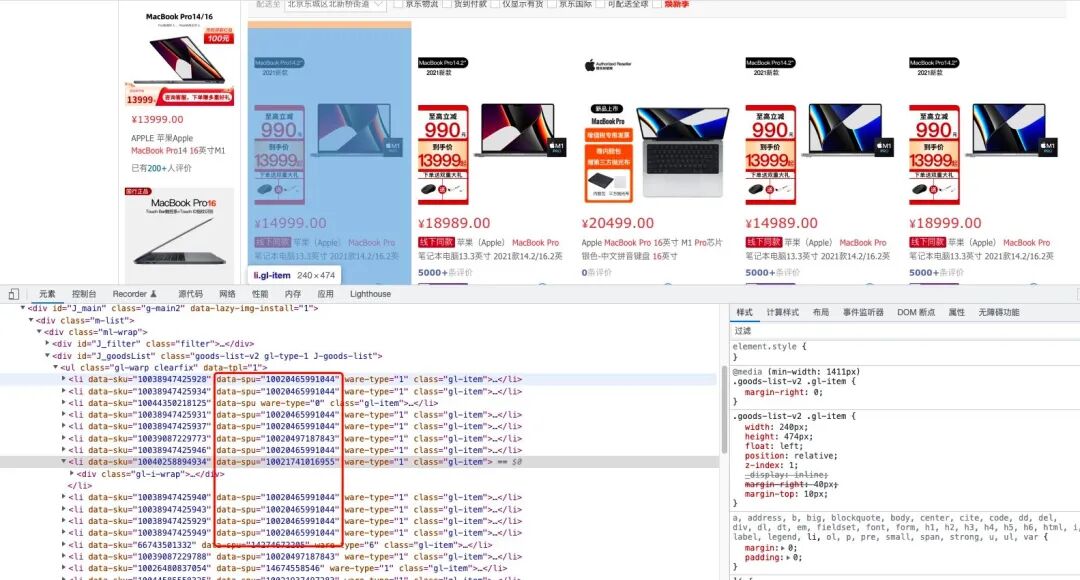Click the 过滤 styles filter input field

(x=900, y=330)
